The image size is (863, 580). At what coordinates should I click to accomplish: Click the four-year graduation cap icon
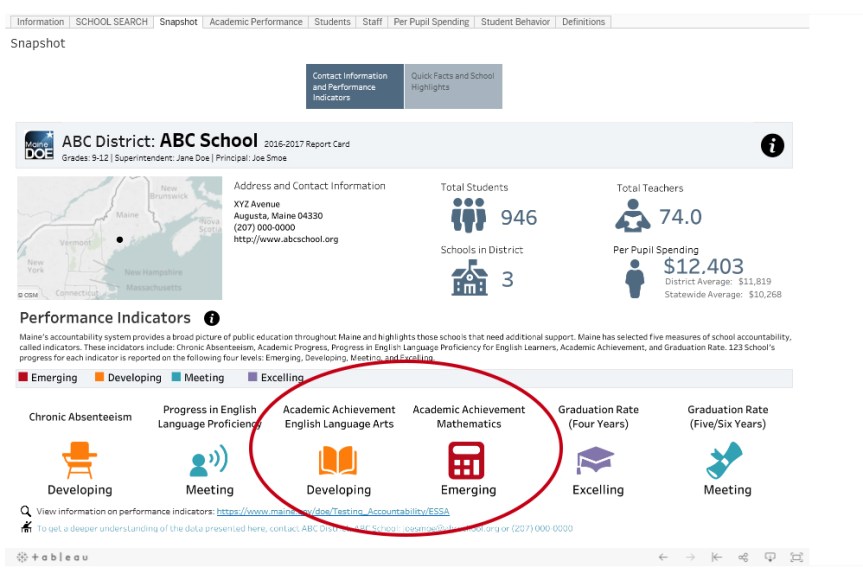(x=596, y=460)
